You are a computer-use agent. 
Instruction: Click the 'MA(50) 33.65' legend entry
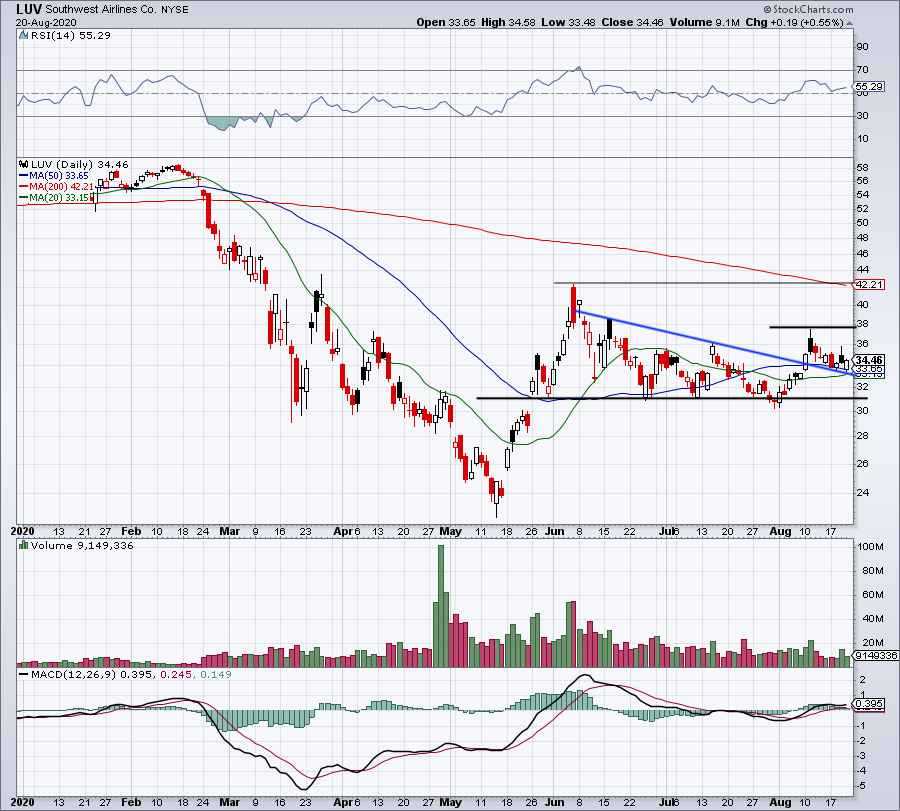pos(55,176)
